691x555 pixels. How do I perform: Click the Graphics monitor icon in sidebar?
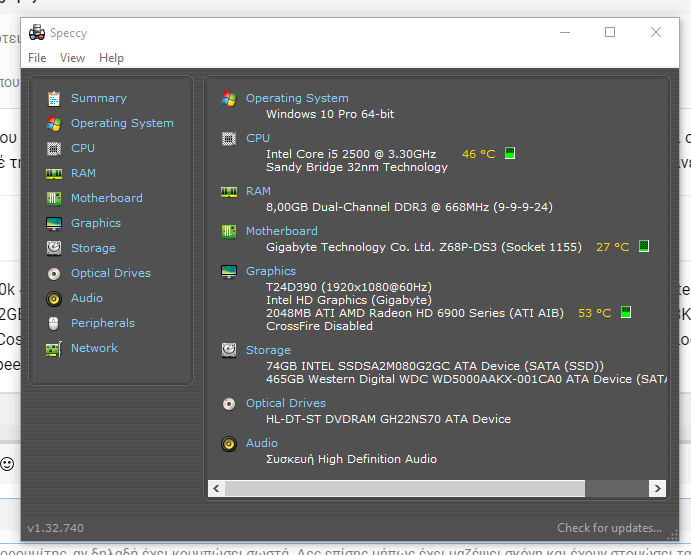click(x=54, y=223)
